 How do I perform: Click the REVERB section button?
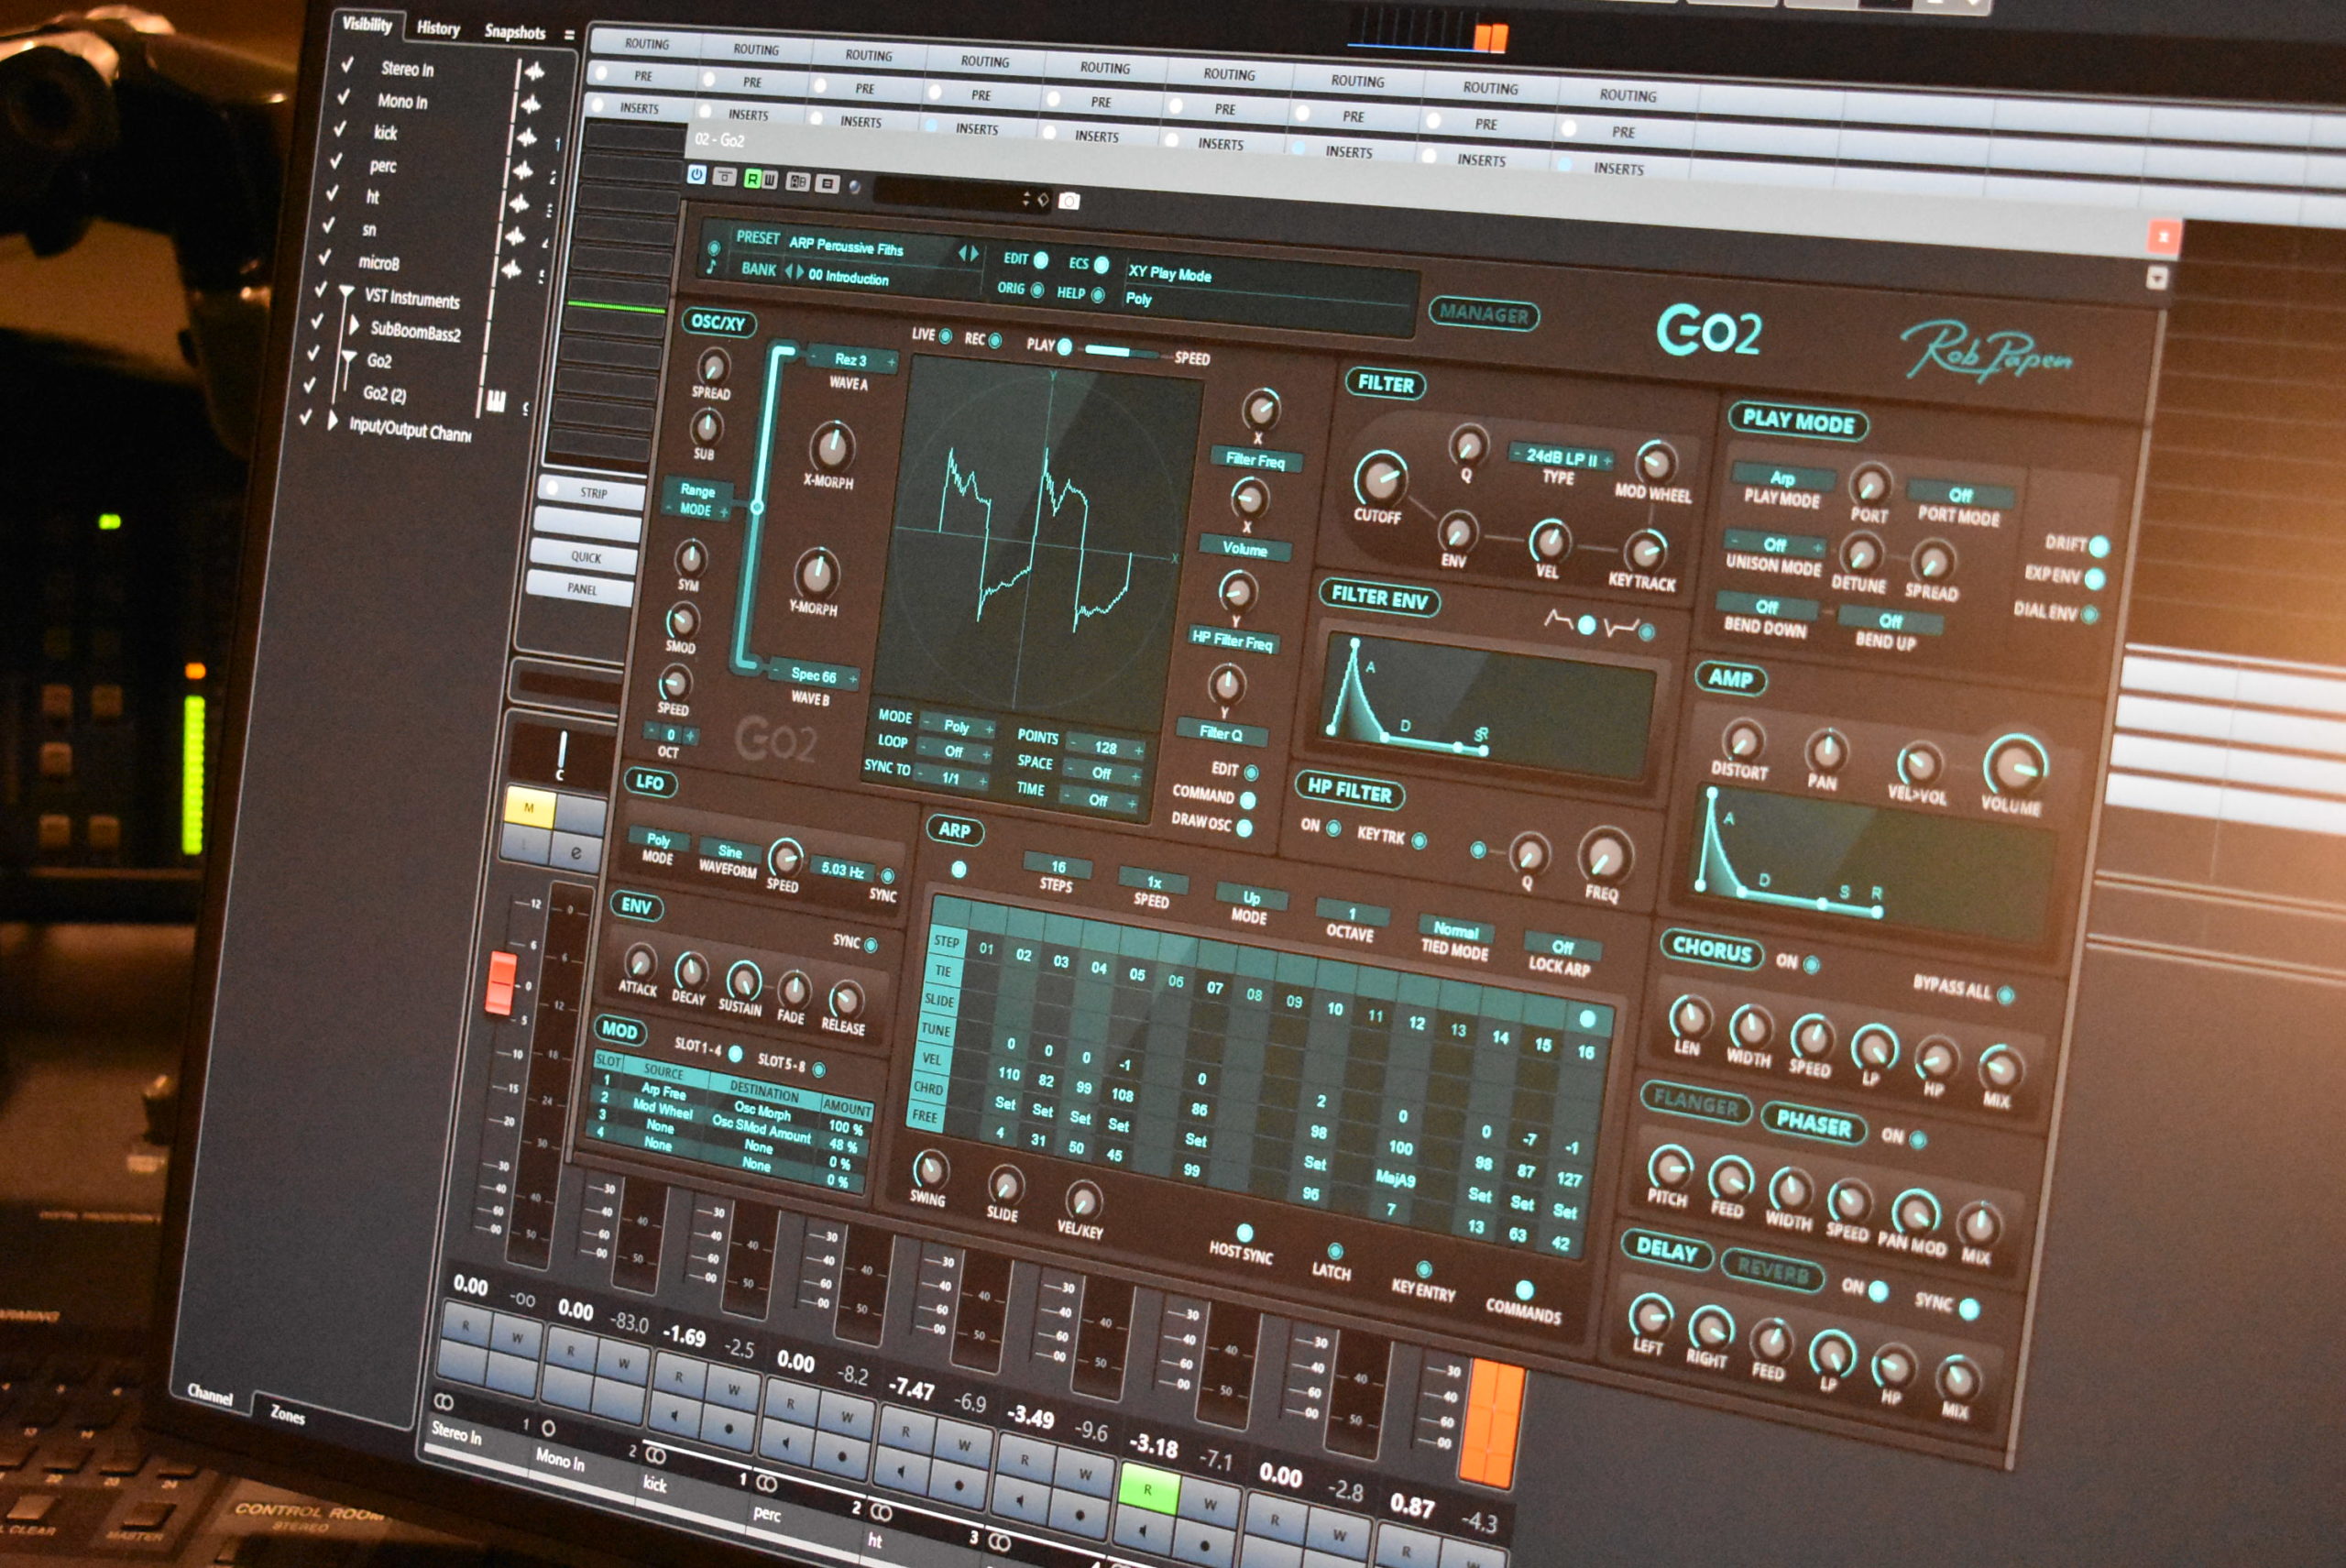click(1772, 1271)
